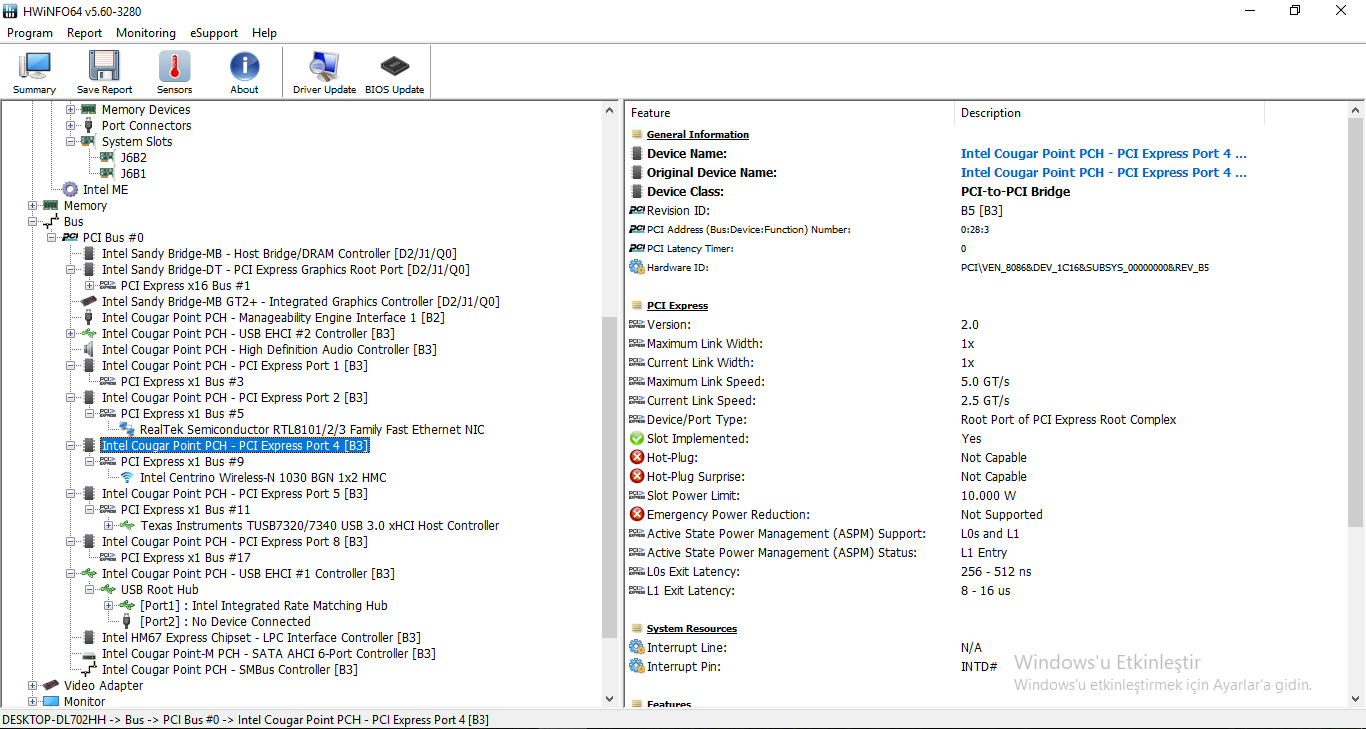1366x729 pixels.
Task: Click red X icon beside Hot-Plug Surprise
Action: tap(637, 476)
